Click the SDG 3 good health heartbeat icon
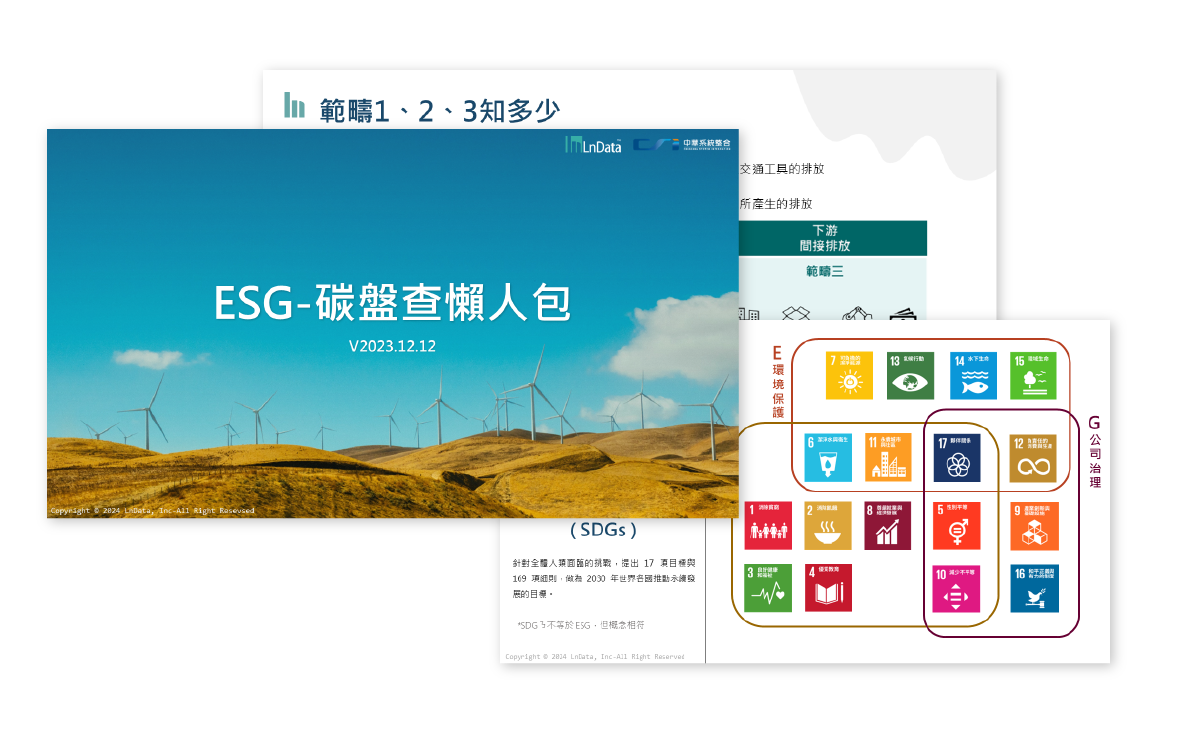 [x=768, y=588]
